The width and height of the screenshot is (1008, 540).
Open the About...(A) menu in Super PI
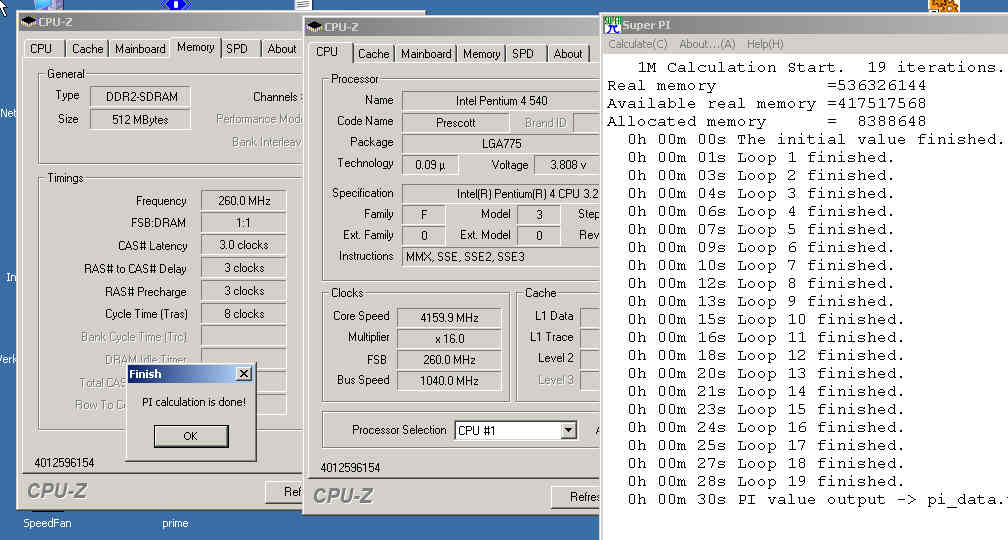tap(707, 44)
